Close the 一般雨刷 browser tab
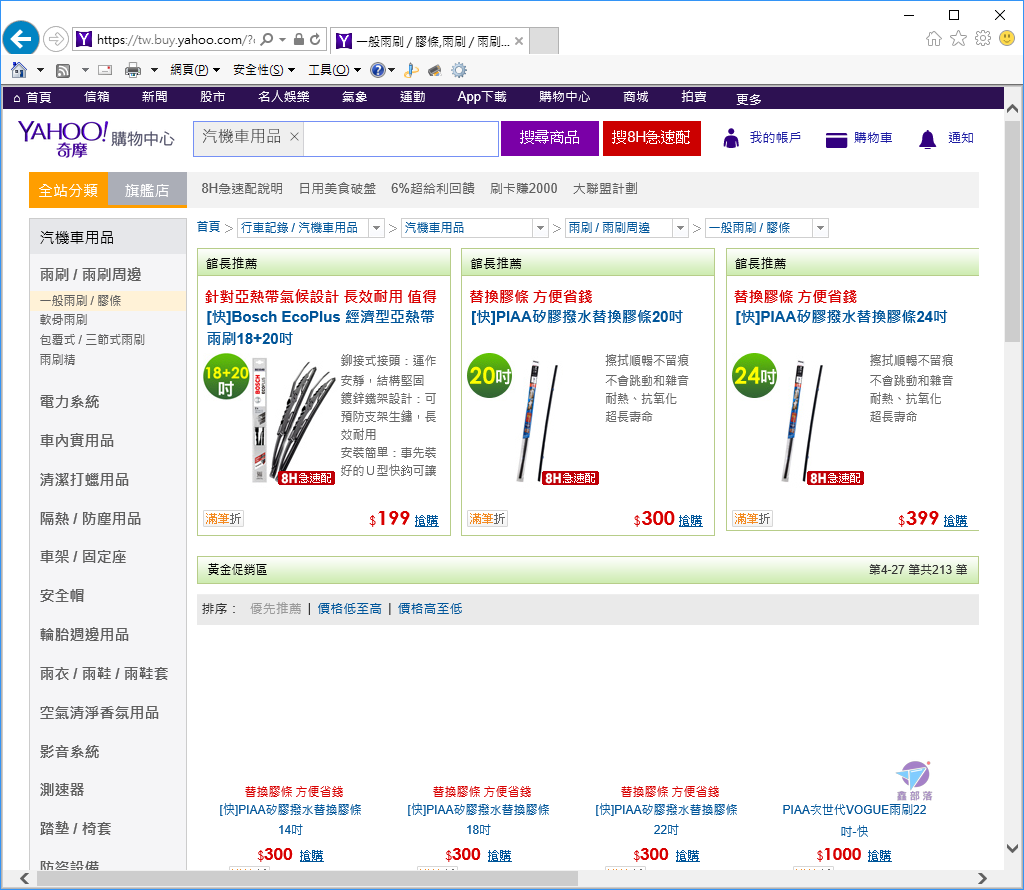Screen dimensions: 1024x890 (519, 41)
